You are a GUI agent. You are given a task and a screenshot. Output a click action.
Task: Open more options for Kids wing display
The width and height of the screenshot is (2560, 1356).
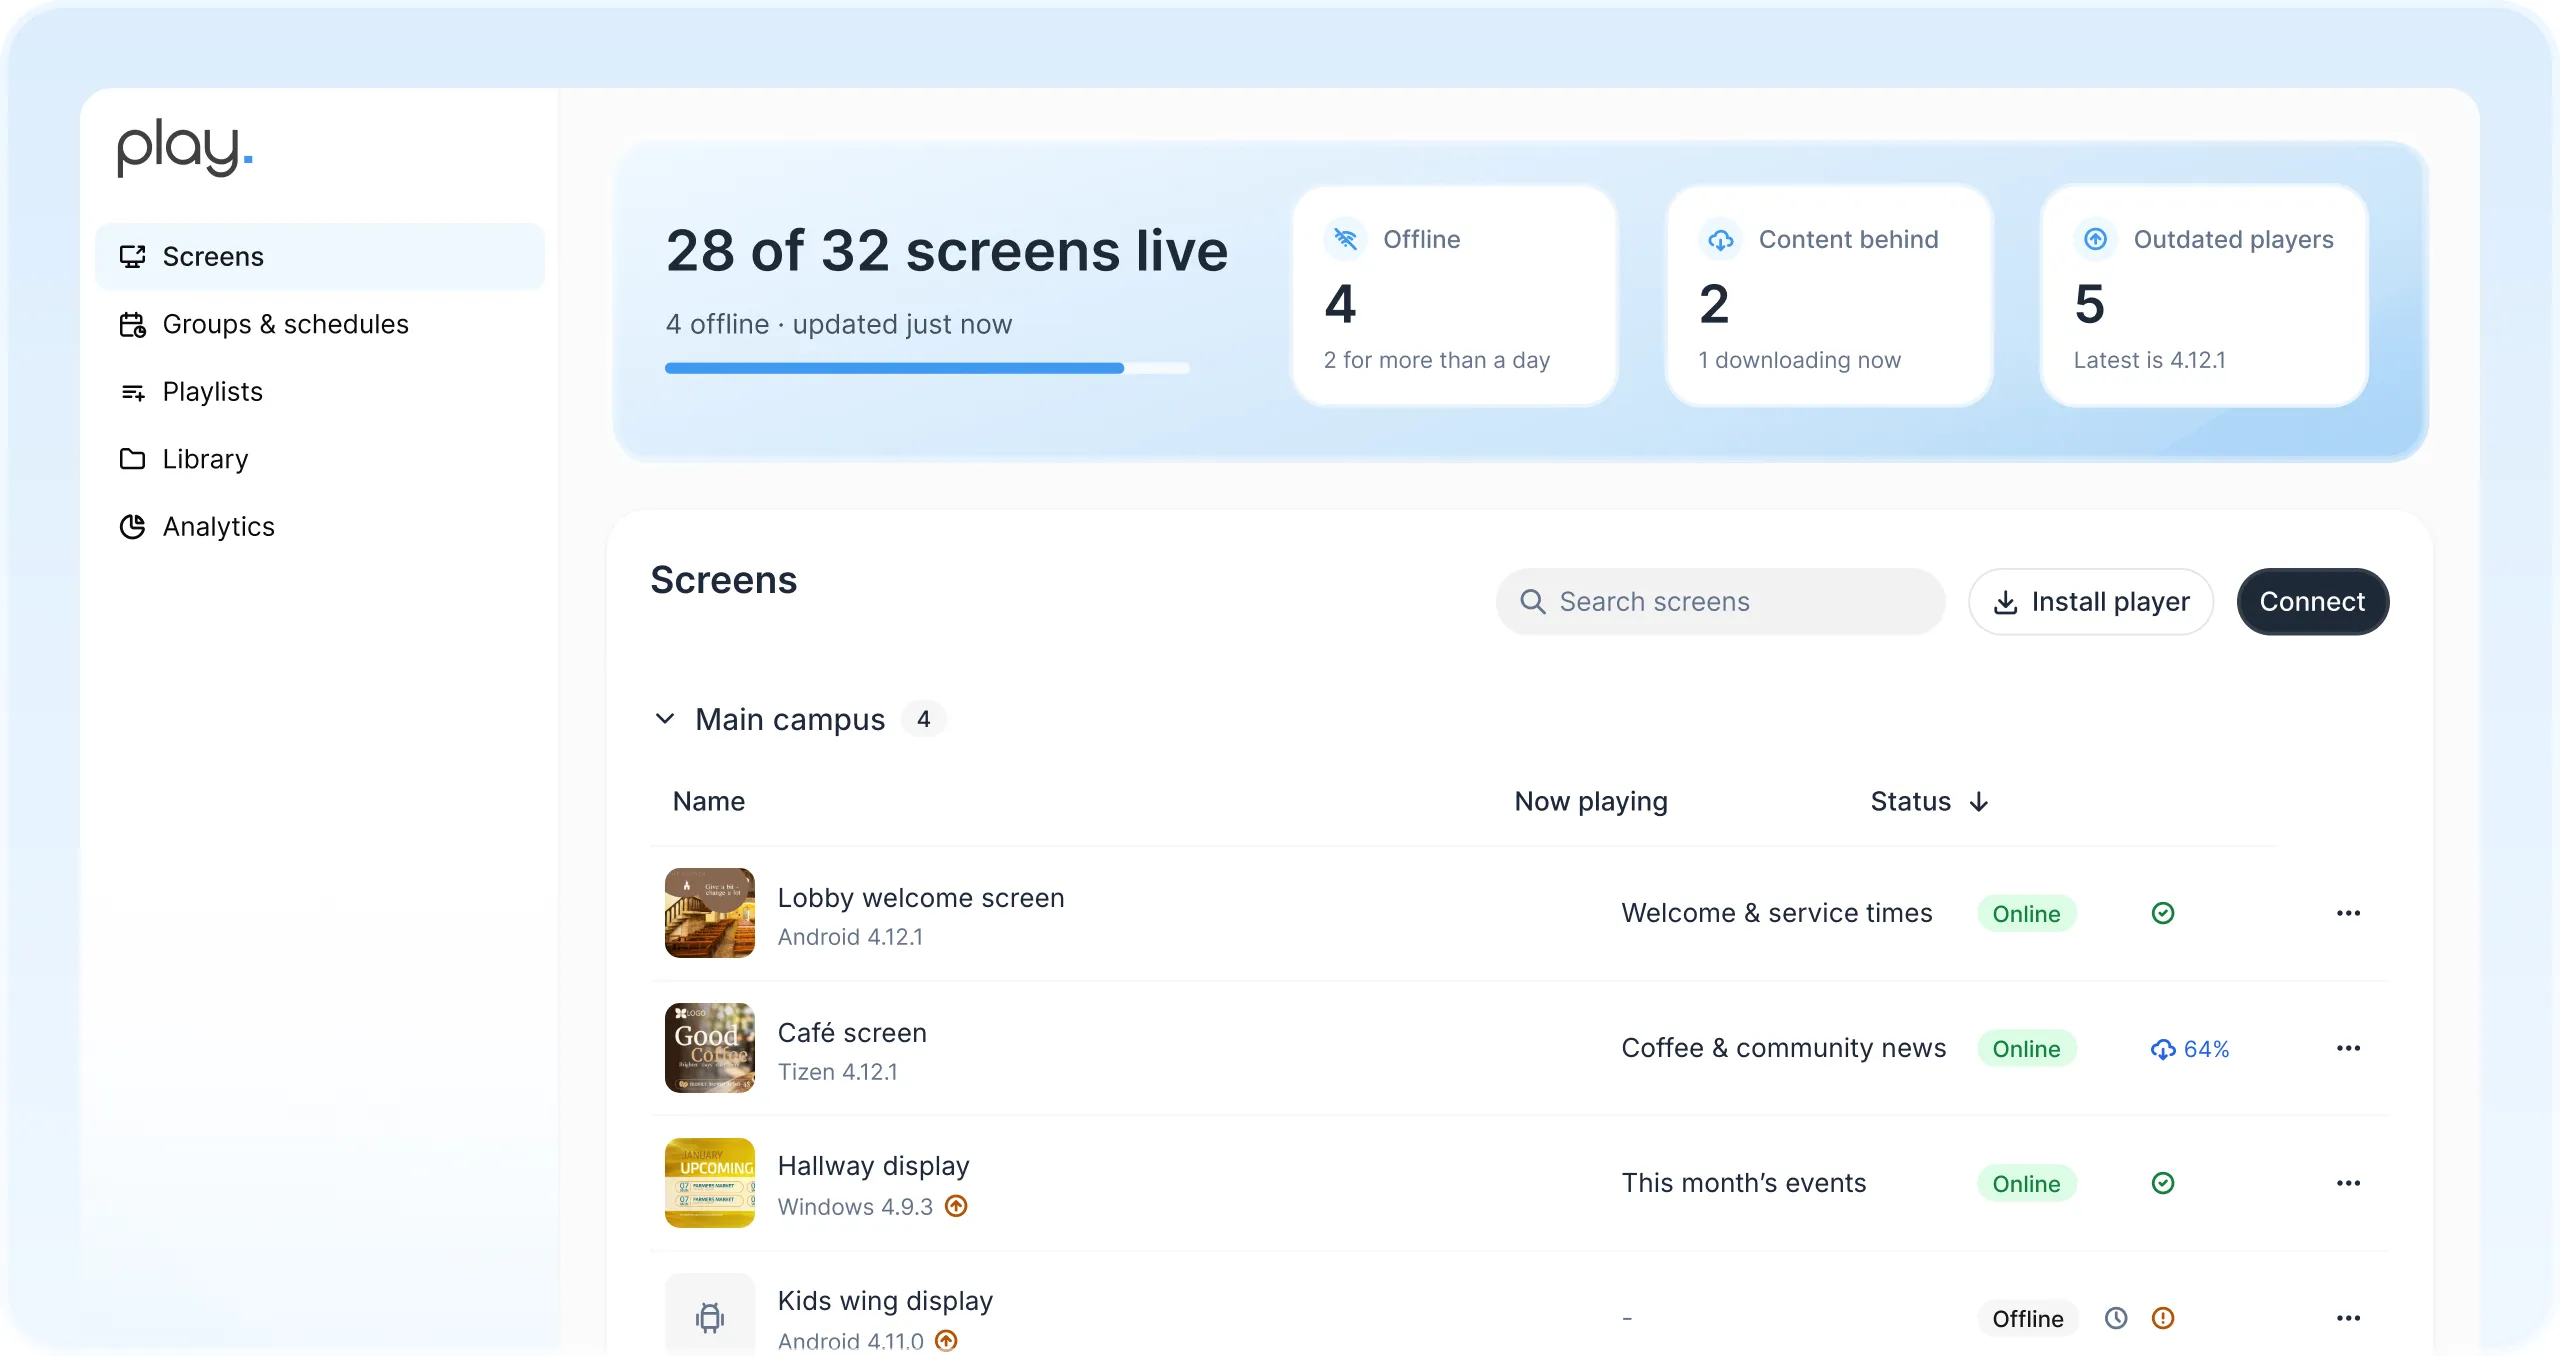(x=2348, y=1318)
